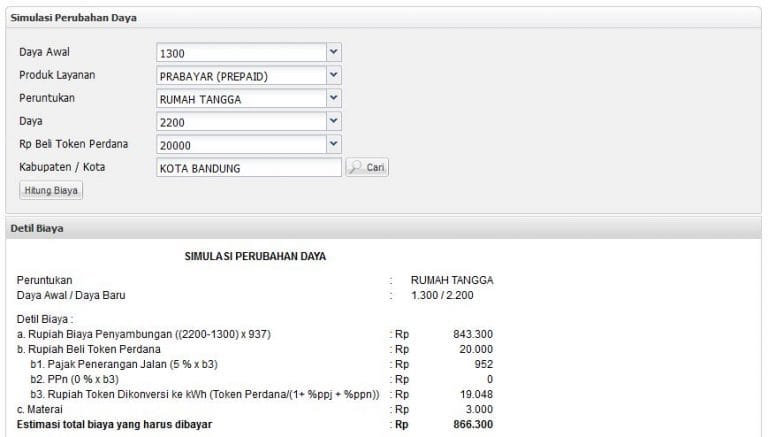Click the Peruntukan field showing RUMAH TANGGA
This screenshot has width=768, height=437.
pyautogui.click(x=241, y=99)
